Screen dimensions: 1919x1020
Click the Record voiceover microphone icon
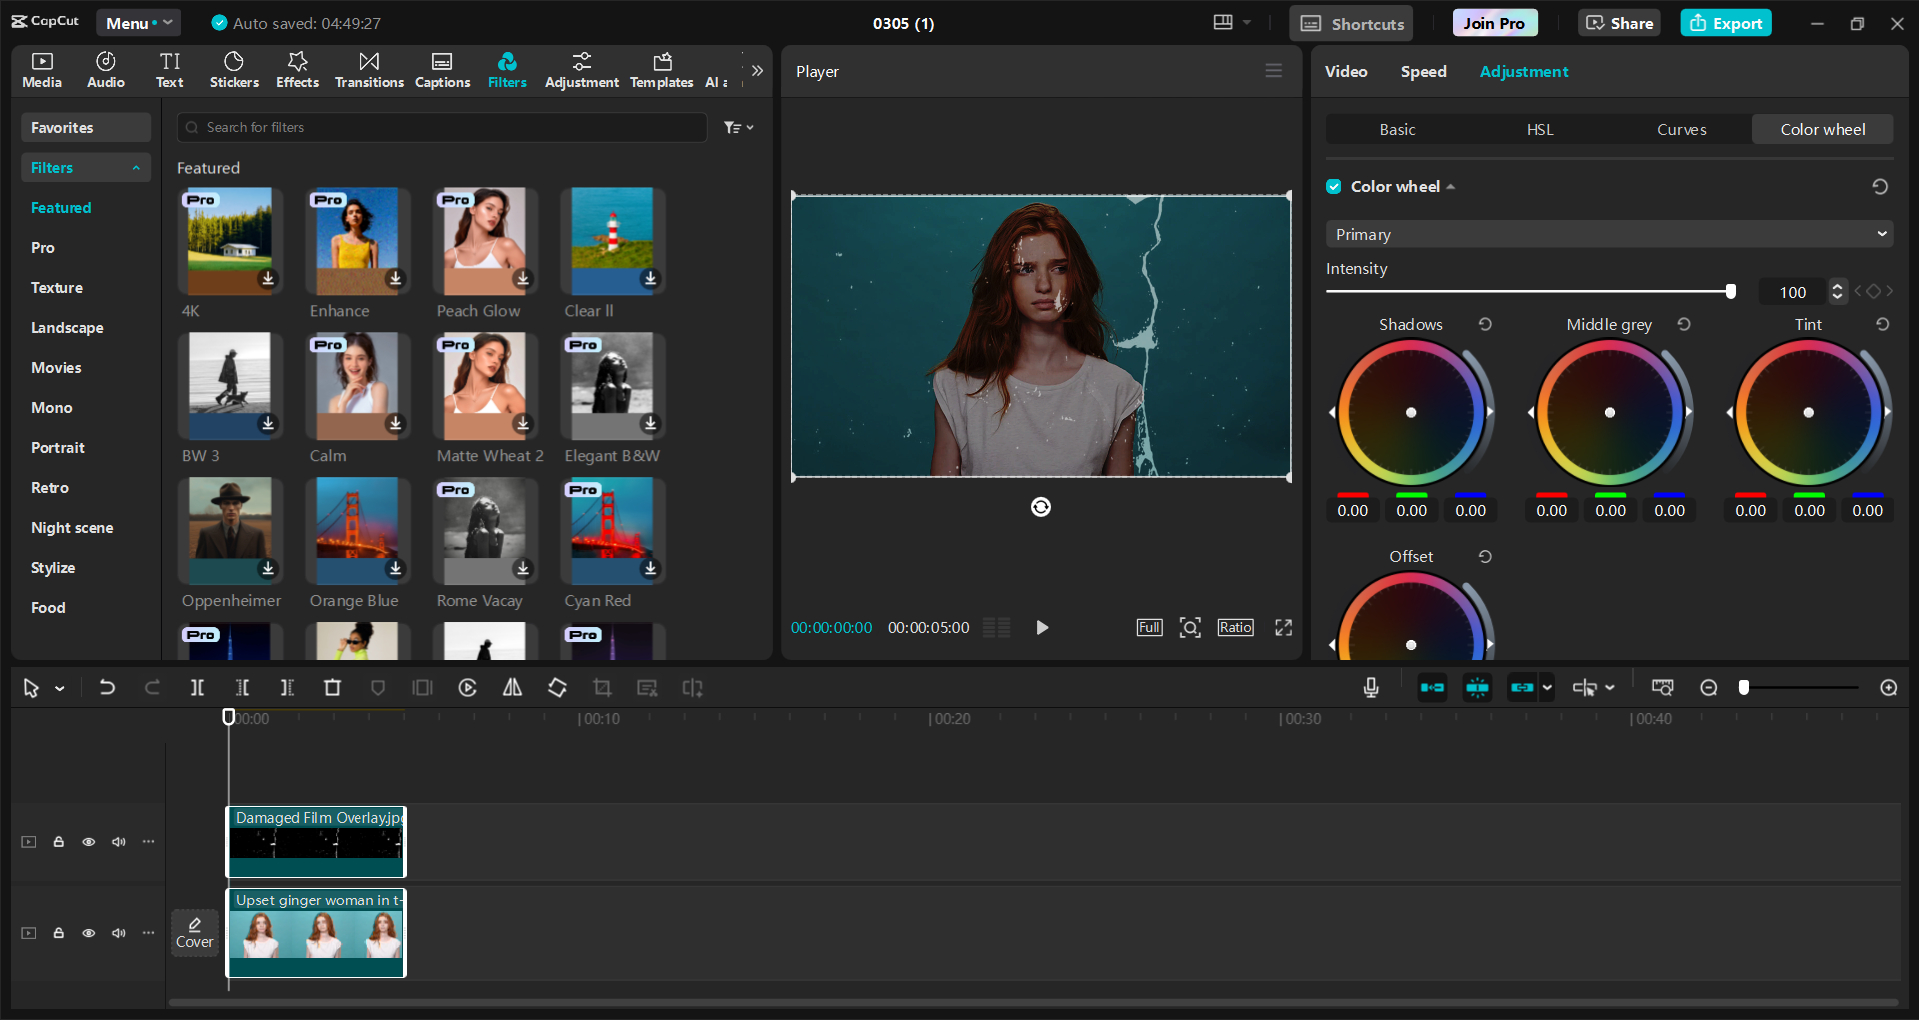(x=1370, y=688)
